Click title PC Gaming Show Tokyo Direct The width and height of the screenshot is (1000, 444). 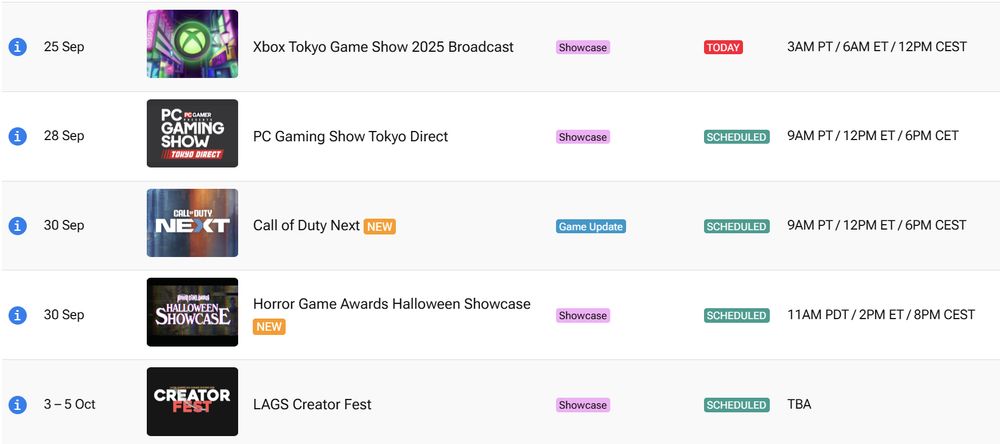pyautogui.click(x=351, y=137)
